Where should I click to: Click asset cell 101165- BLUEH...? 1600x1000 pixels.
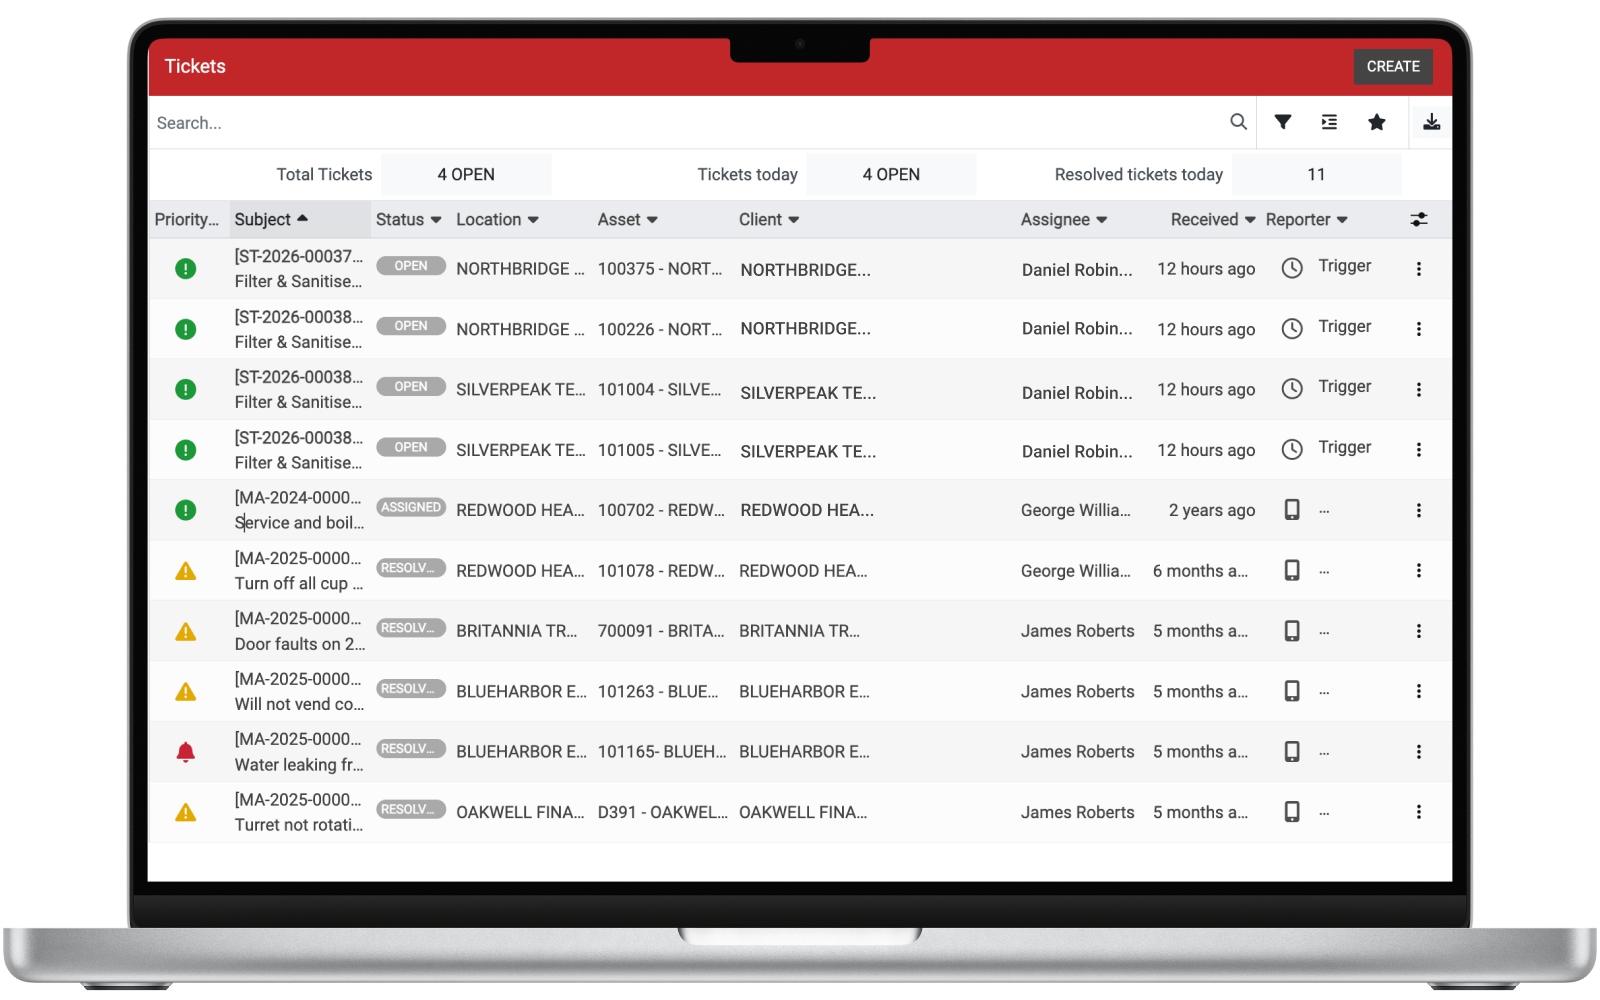[x=662, y=752]
